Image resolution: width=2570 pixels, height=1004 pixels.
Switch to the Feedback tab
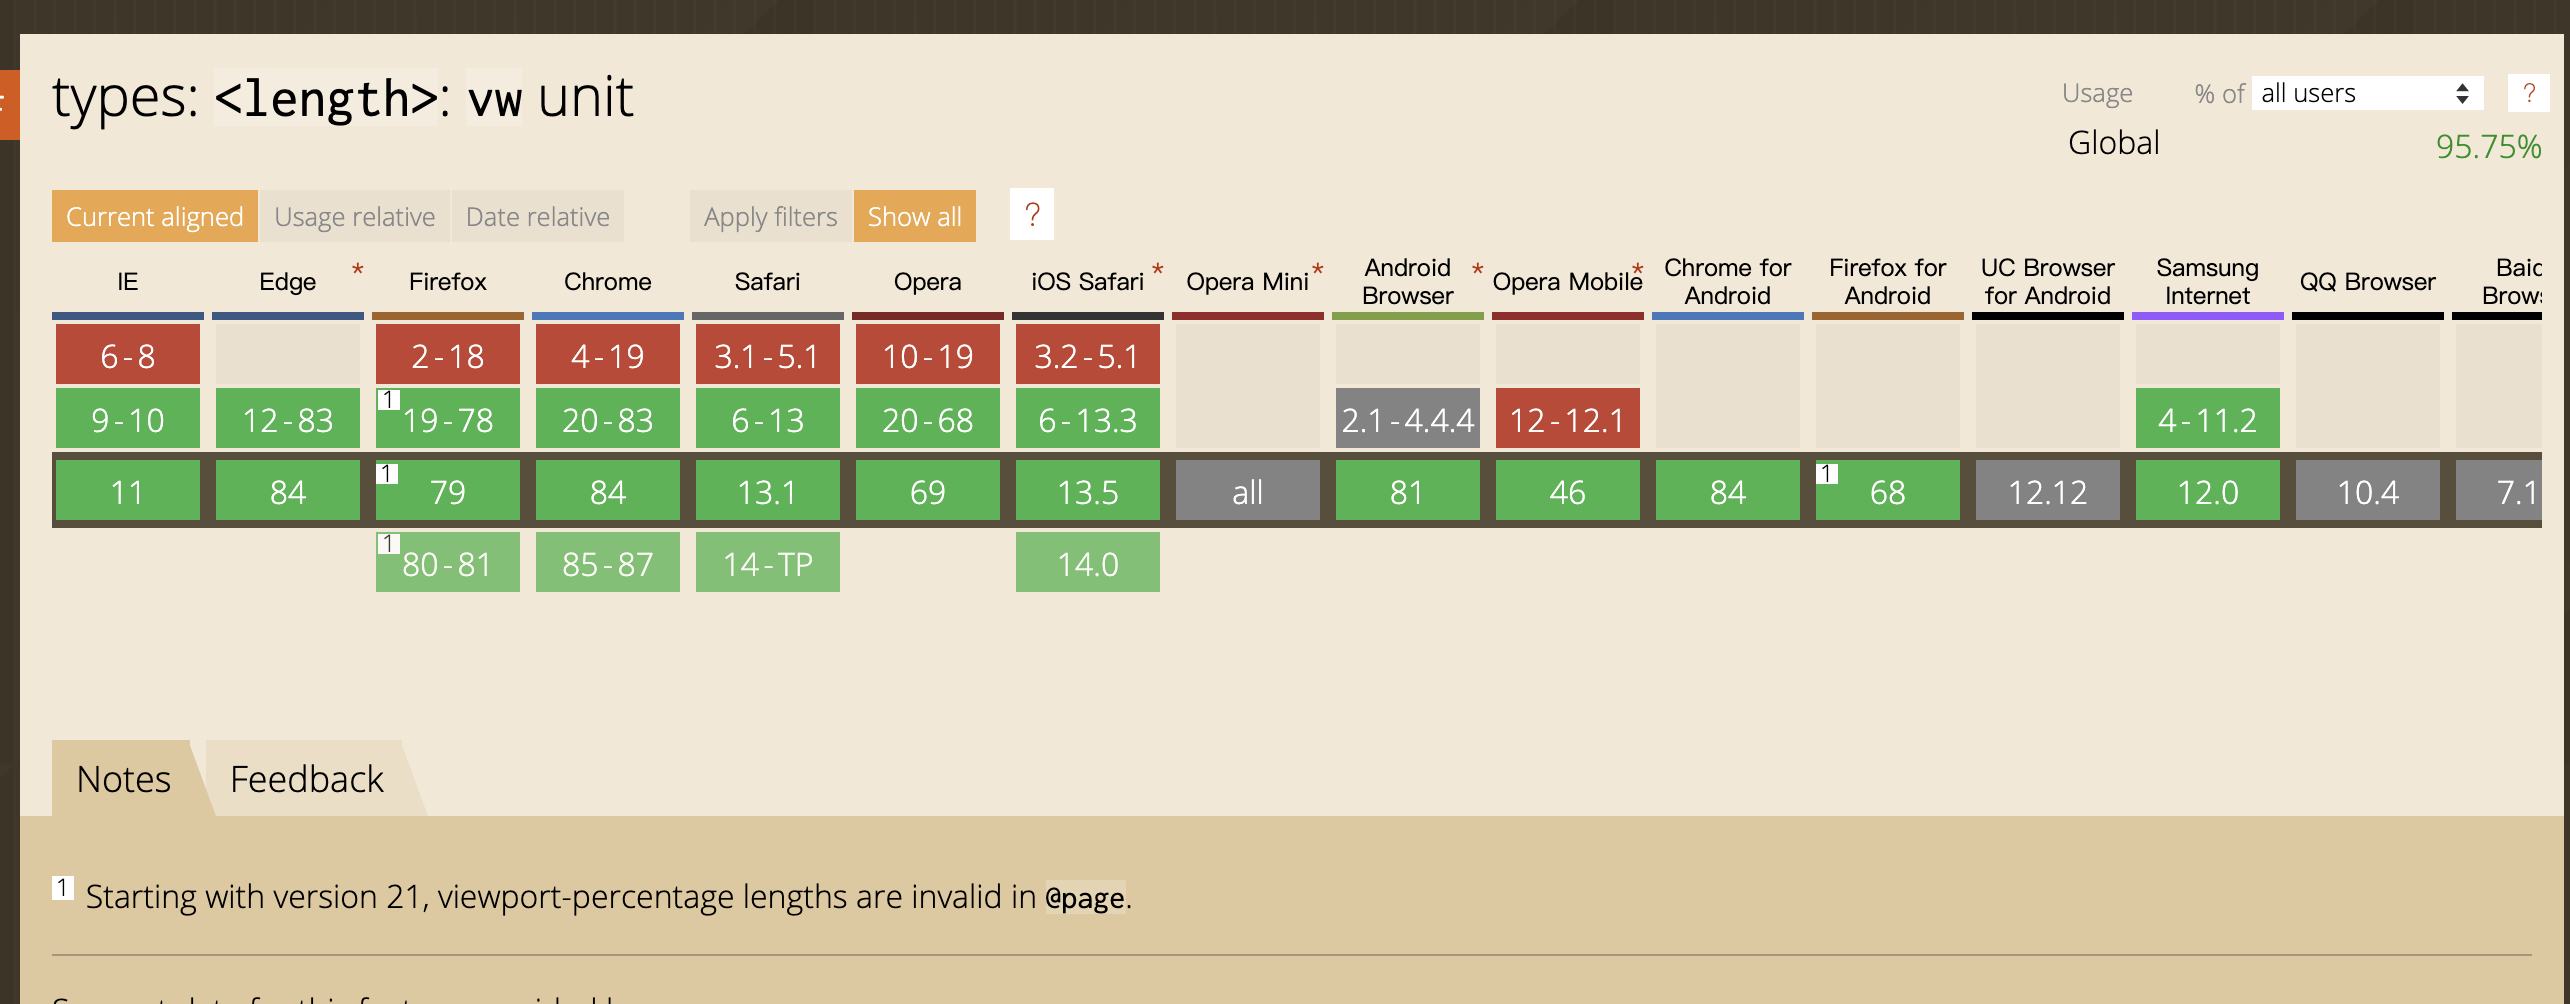tap(306, 778)
